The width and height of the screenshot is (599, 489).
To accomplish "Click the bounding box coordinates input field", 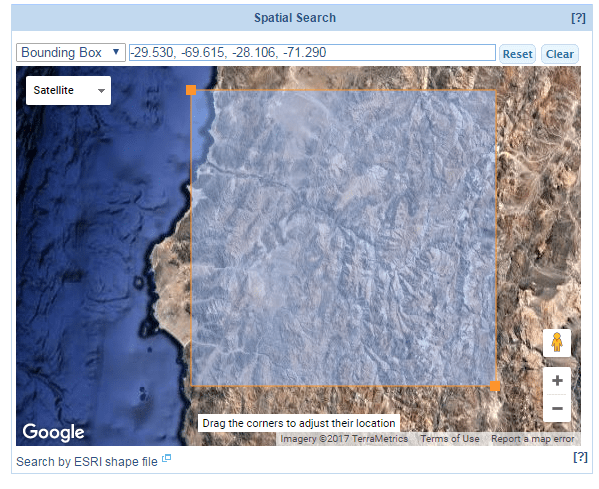I will coord(312,52).
